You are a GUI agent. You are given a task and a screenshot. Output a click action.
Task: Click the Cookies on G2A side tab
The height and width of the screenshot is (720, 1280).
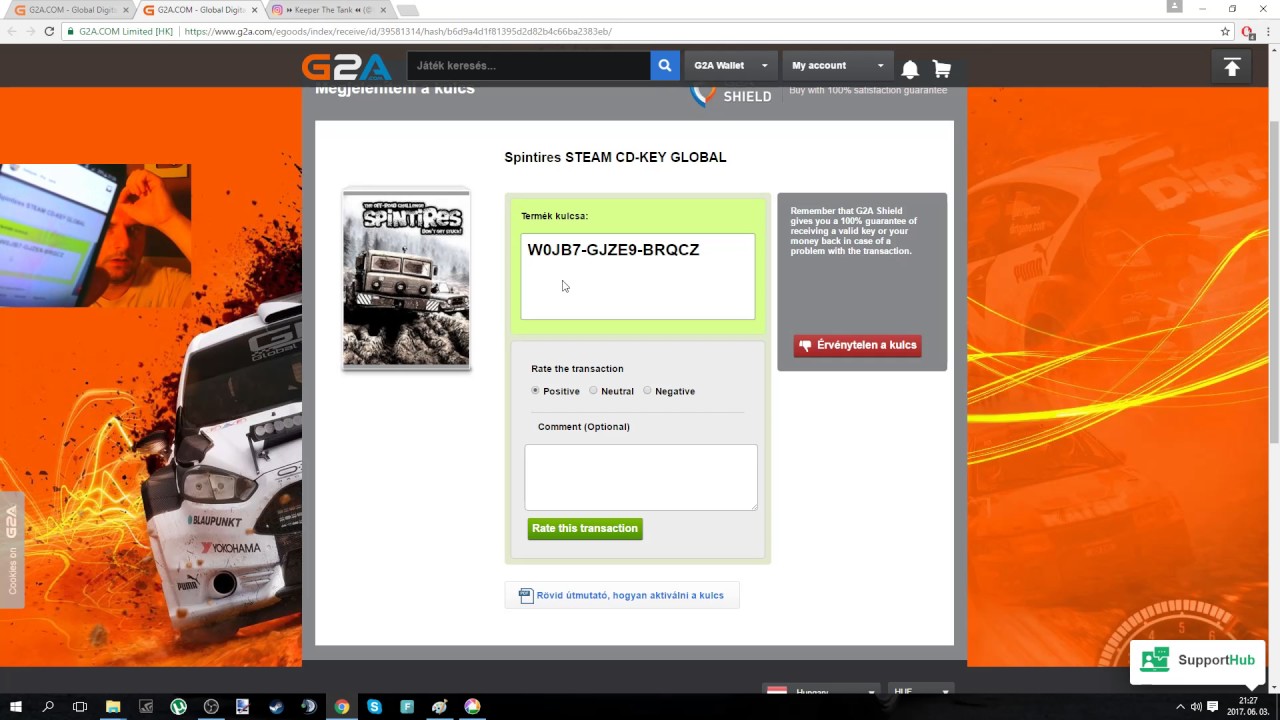pyautogui.click(x=12, y=550)
